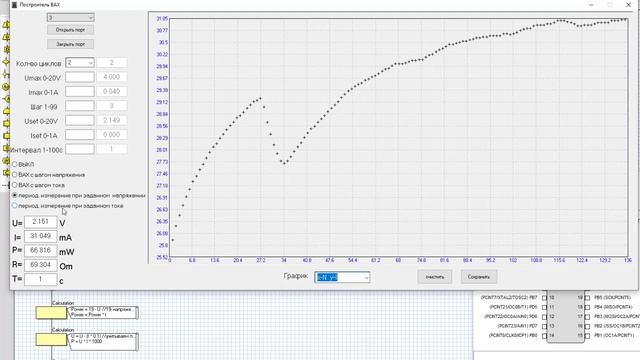Click the PB7 pin 10 square on chip
This screenshot has width=640, height=360.
click(544, 298)
